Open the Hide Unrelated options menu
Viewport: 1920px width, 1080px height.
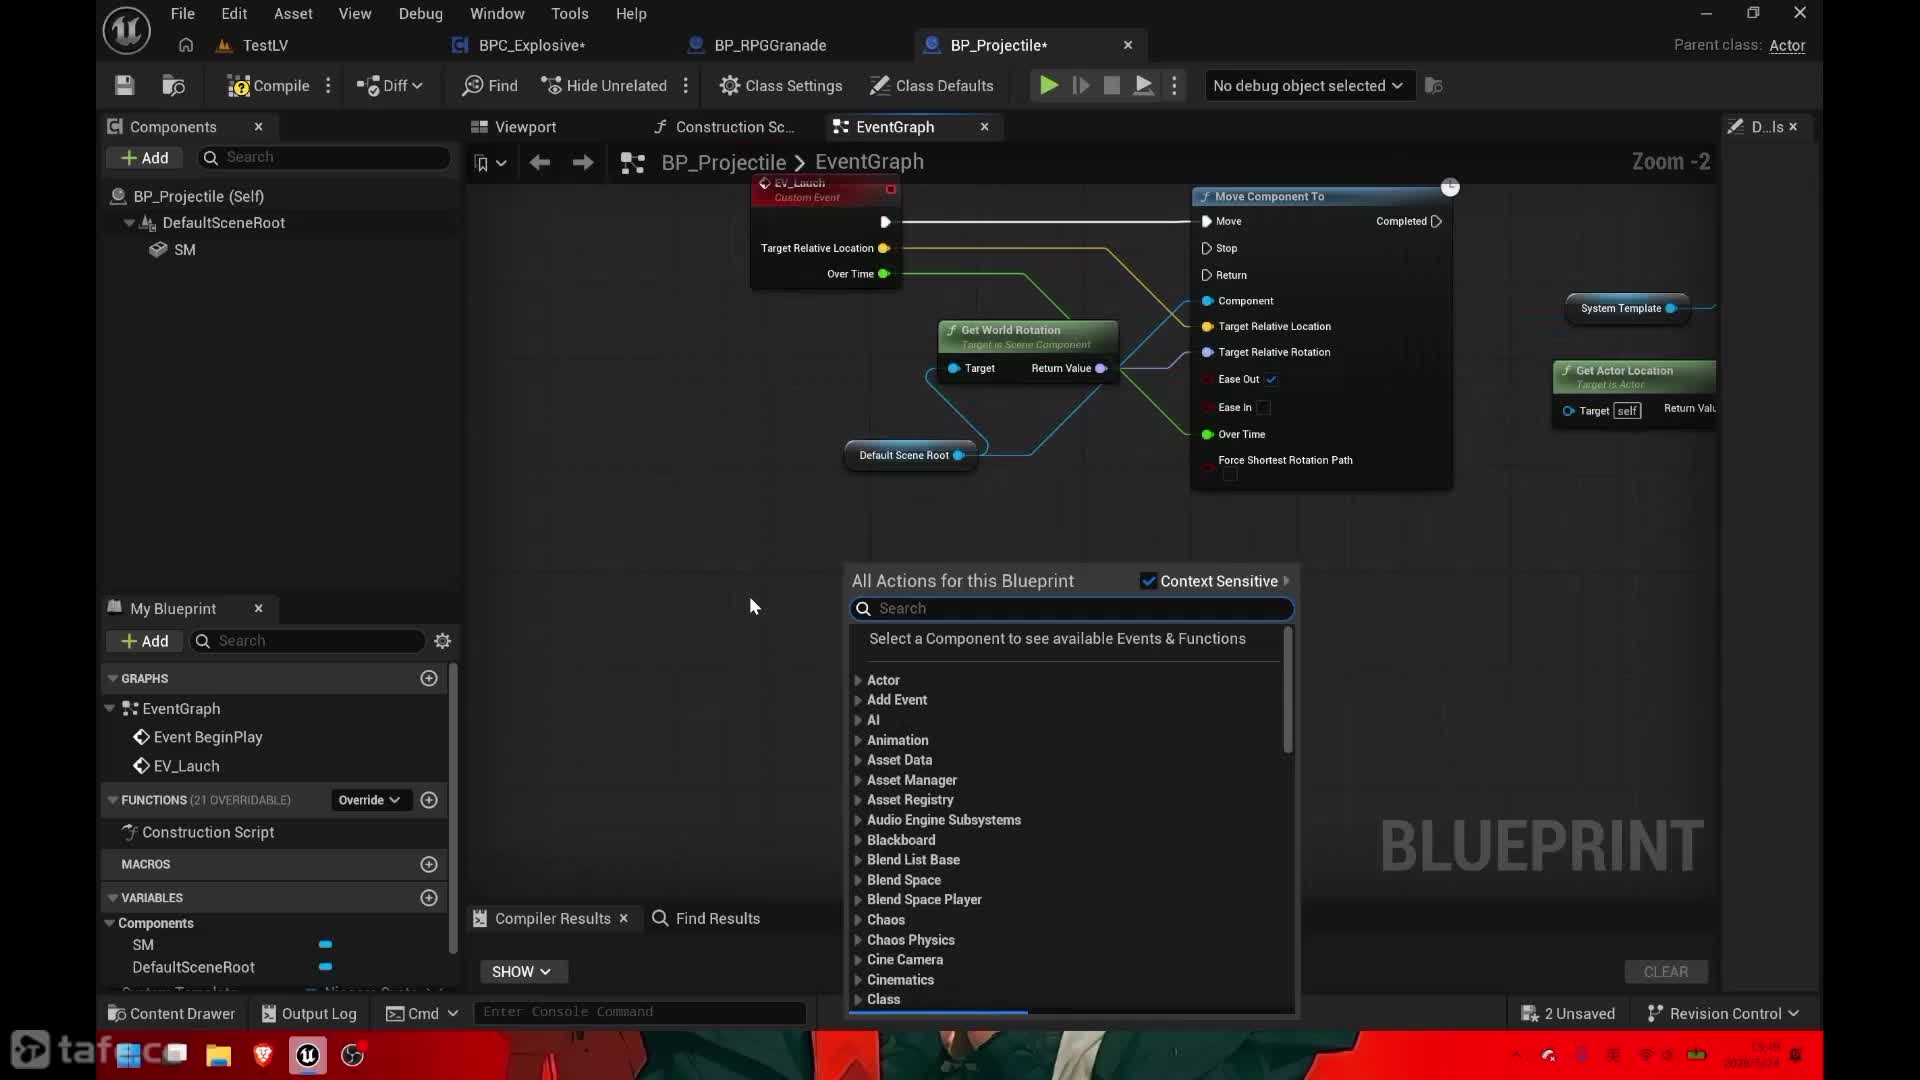point(686,86)
